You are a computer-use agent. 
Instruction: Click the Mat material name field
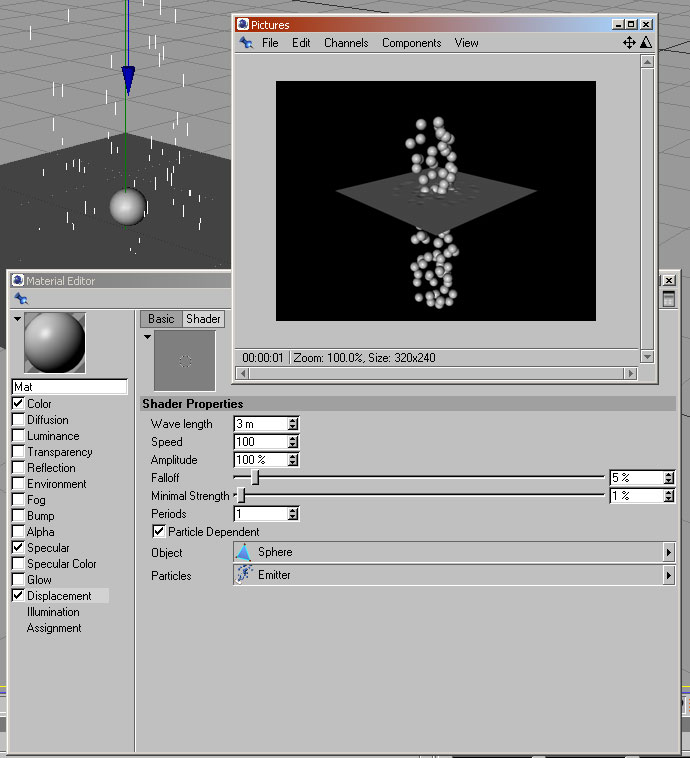[x=70, y=387]
